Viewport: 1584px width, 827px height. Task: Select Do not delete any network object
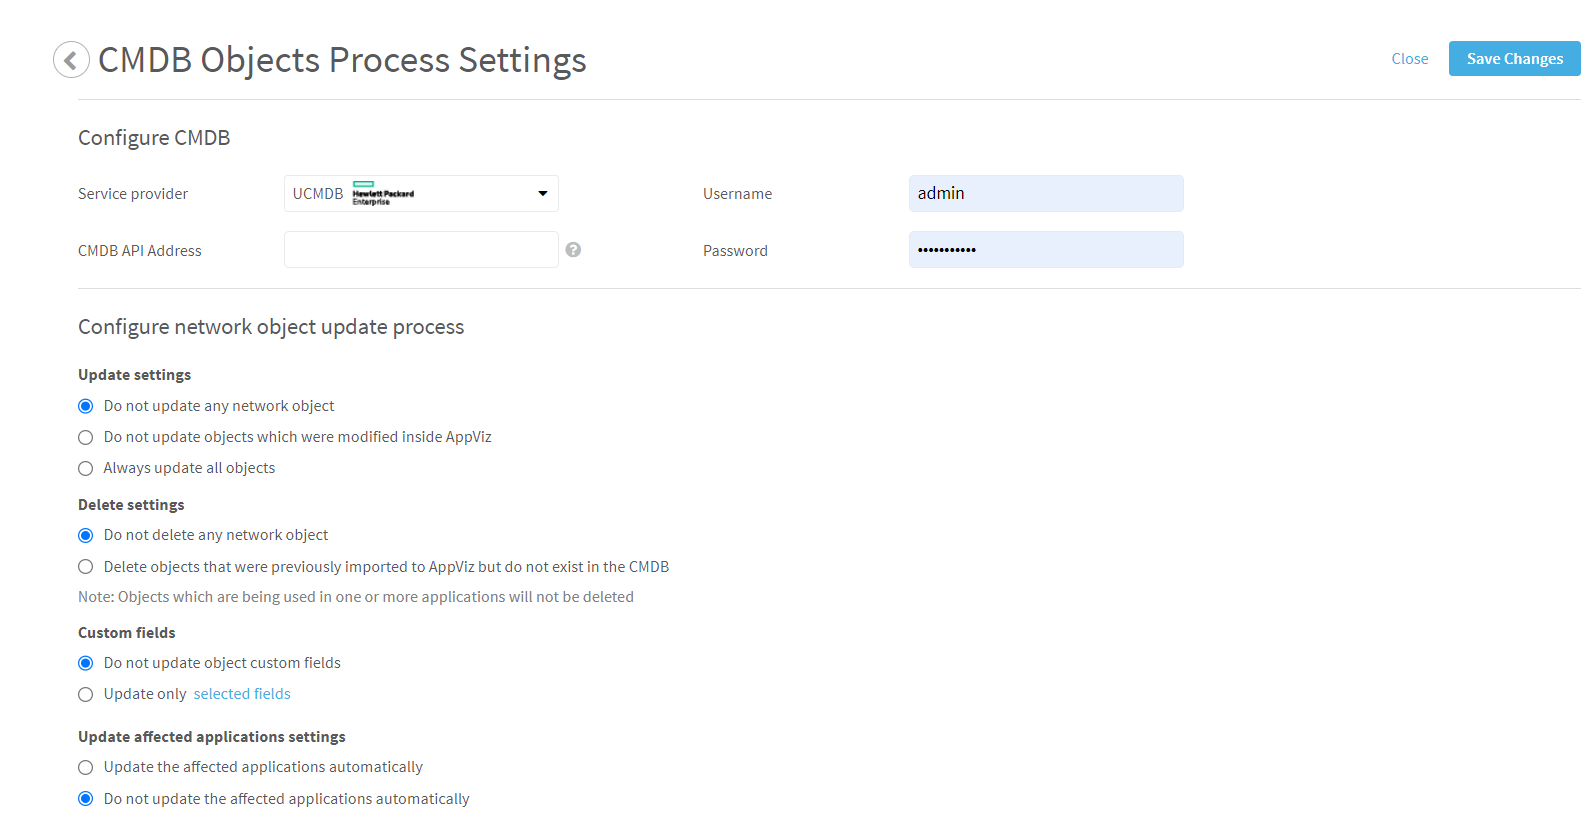tap(86, 535)
